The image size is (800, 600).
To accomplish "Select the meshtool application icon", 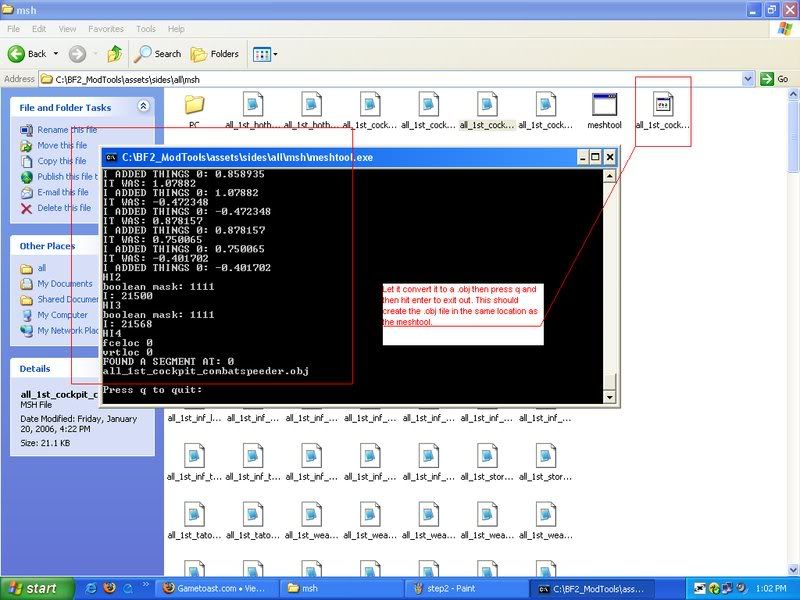I will point(604,110).
